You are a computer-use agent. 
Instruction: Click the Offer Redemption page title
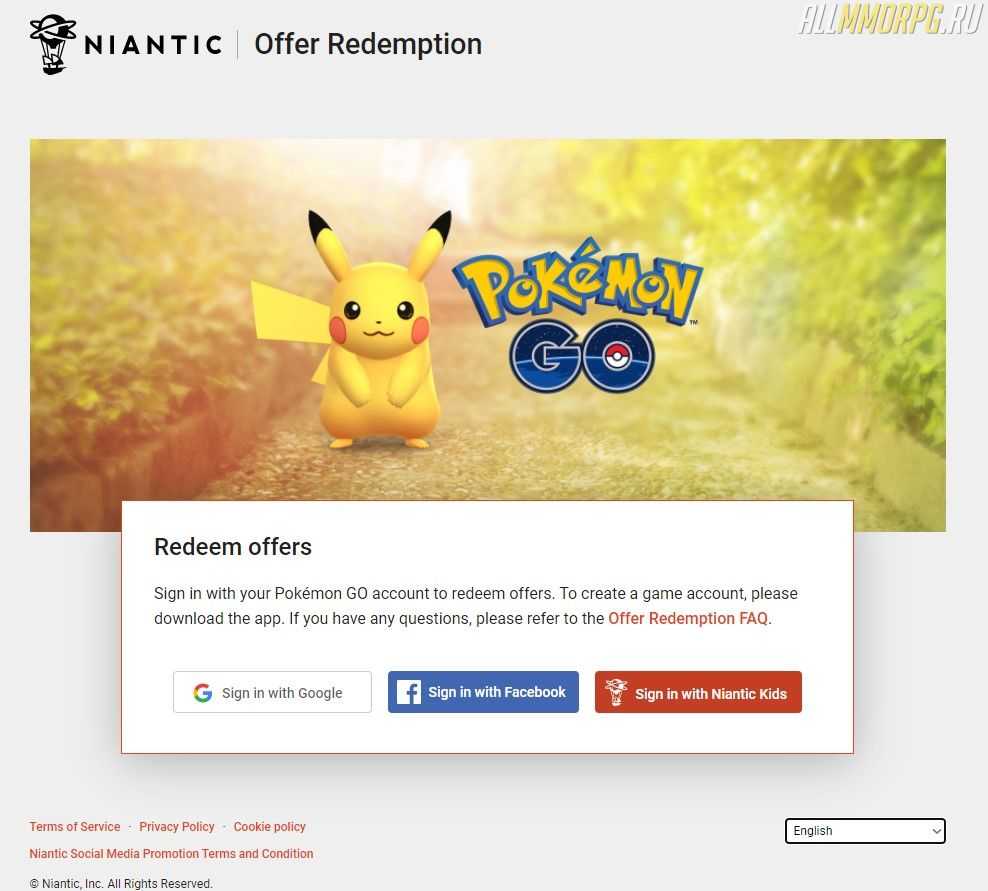point(368,45)
